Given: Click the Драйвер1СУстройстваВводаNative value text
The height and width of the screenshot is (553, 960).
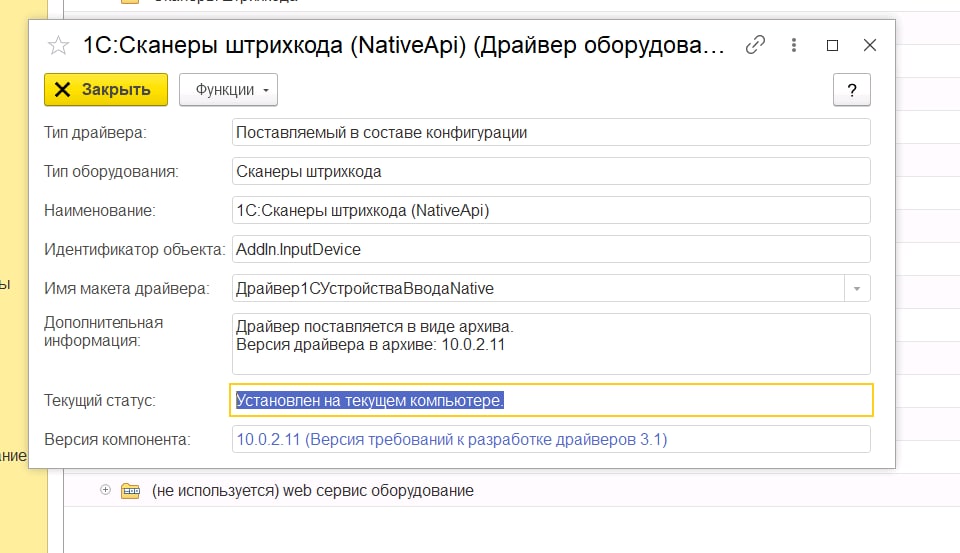Looking at the screenshot, I should click(365, 289).
